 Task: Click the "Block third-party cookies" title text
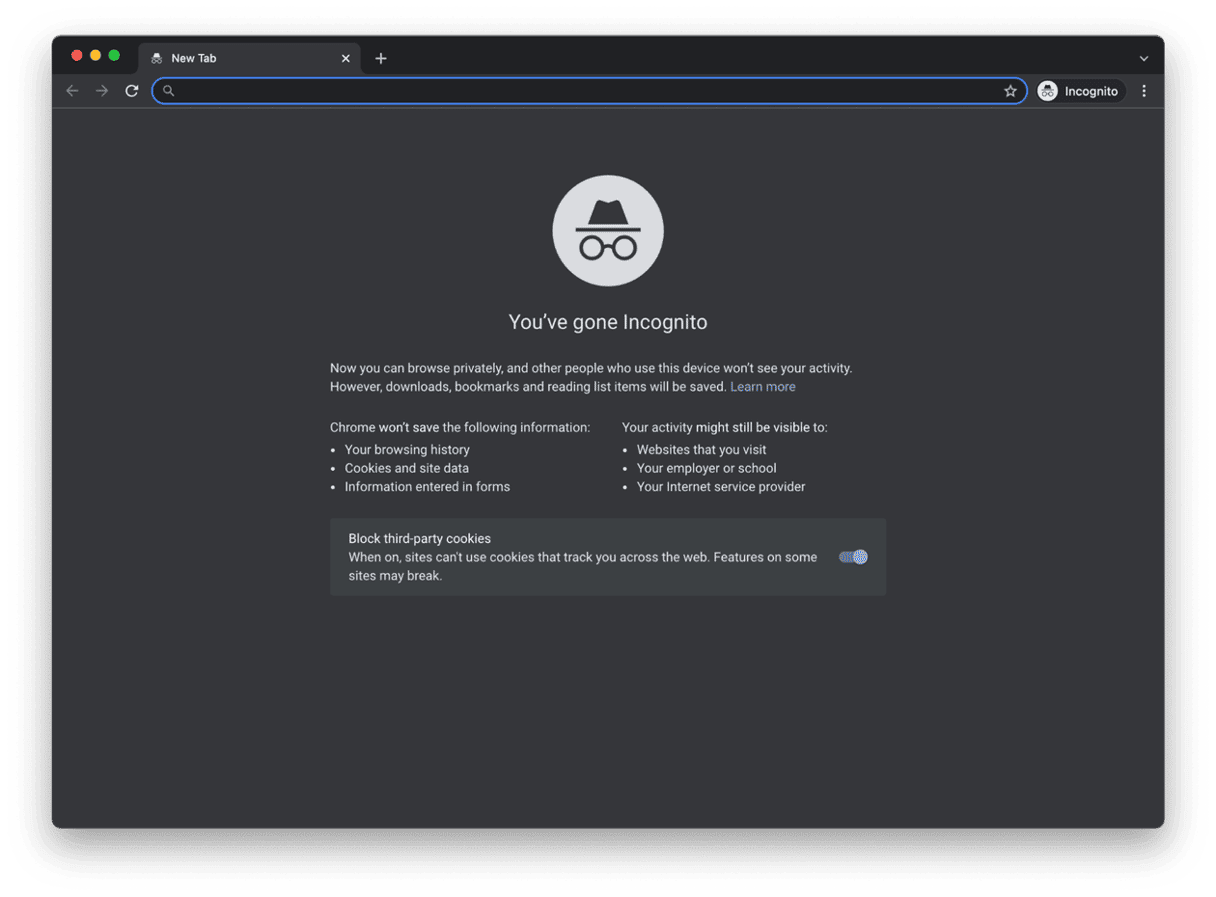(x=420, y=539)
